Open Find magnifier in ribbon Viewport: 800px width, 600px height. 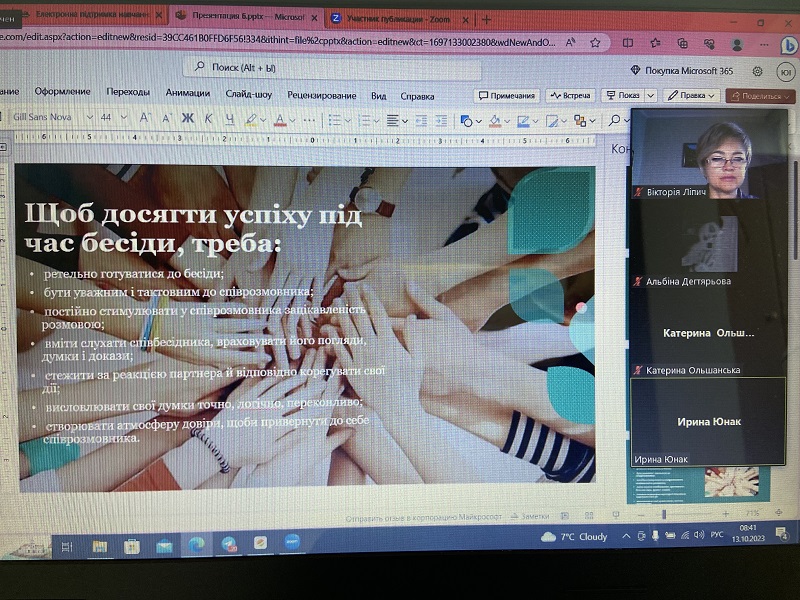click(x=615, y=120)
